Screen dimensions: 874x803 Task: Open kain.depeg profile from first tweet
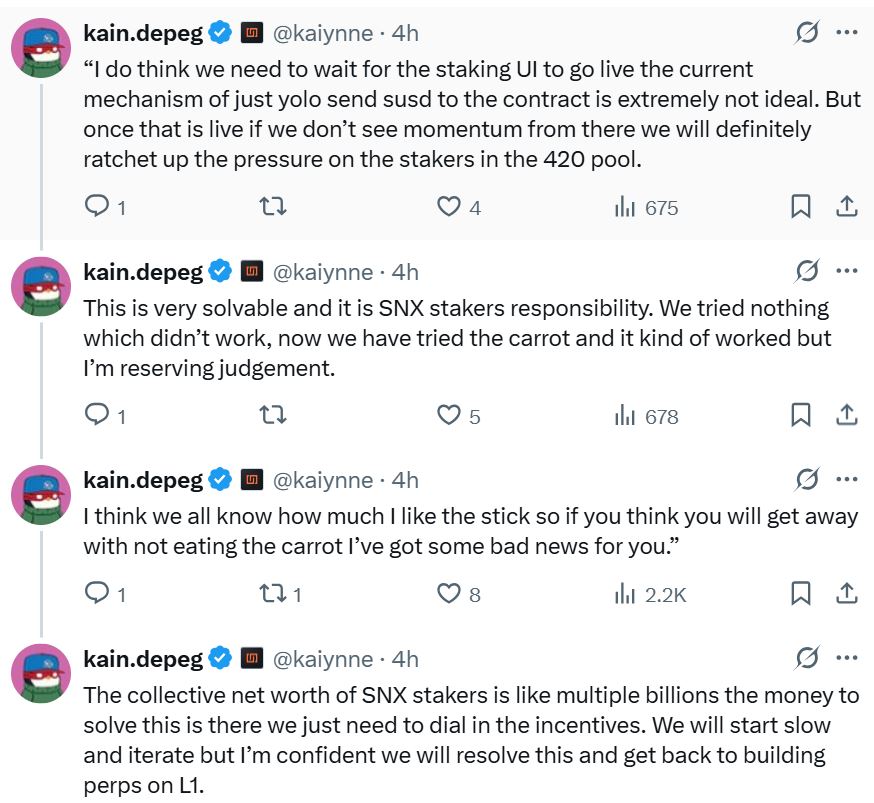[x=143, y=33]
